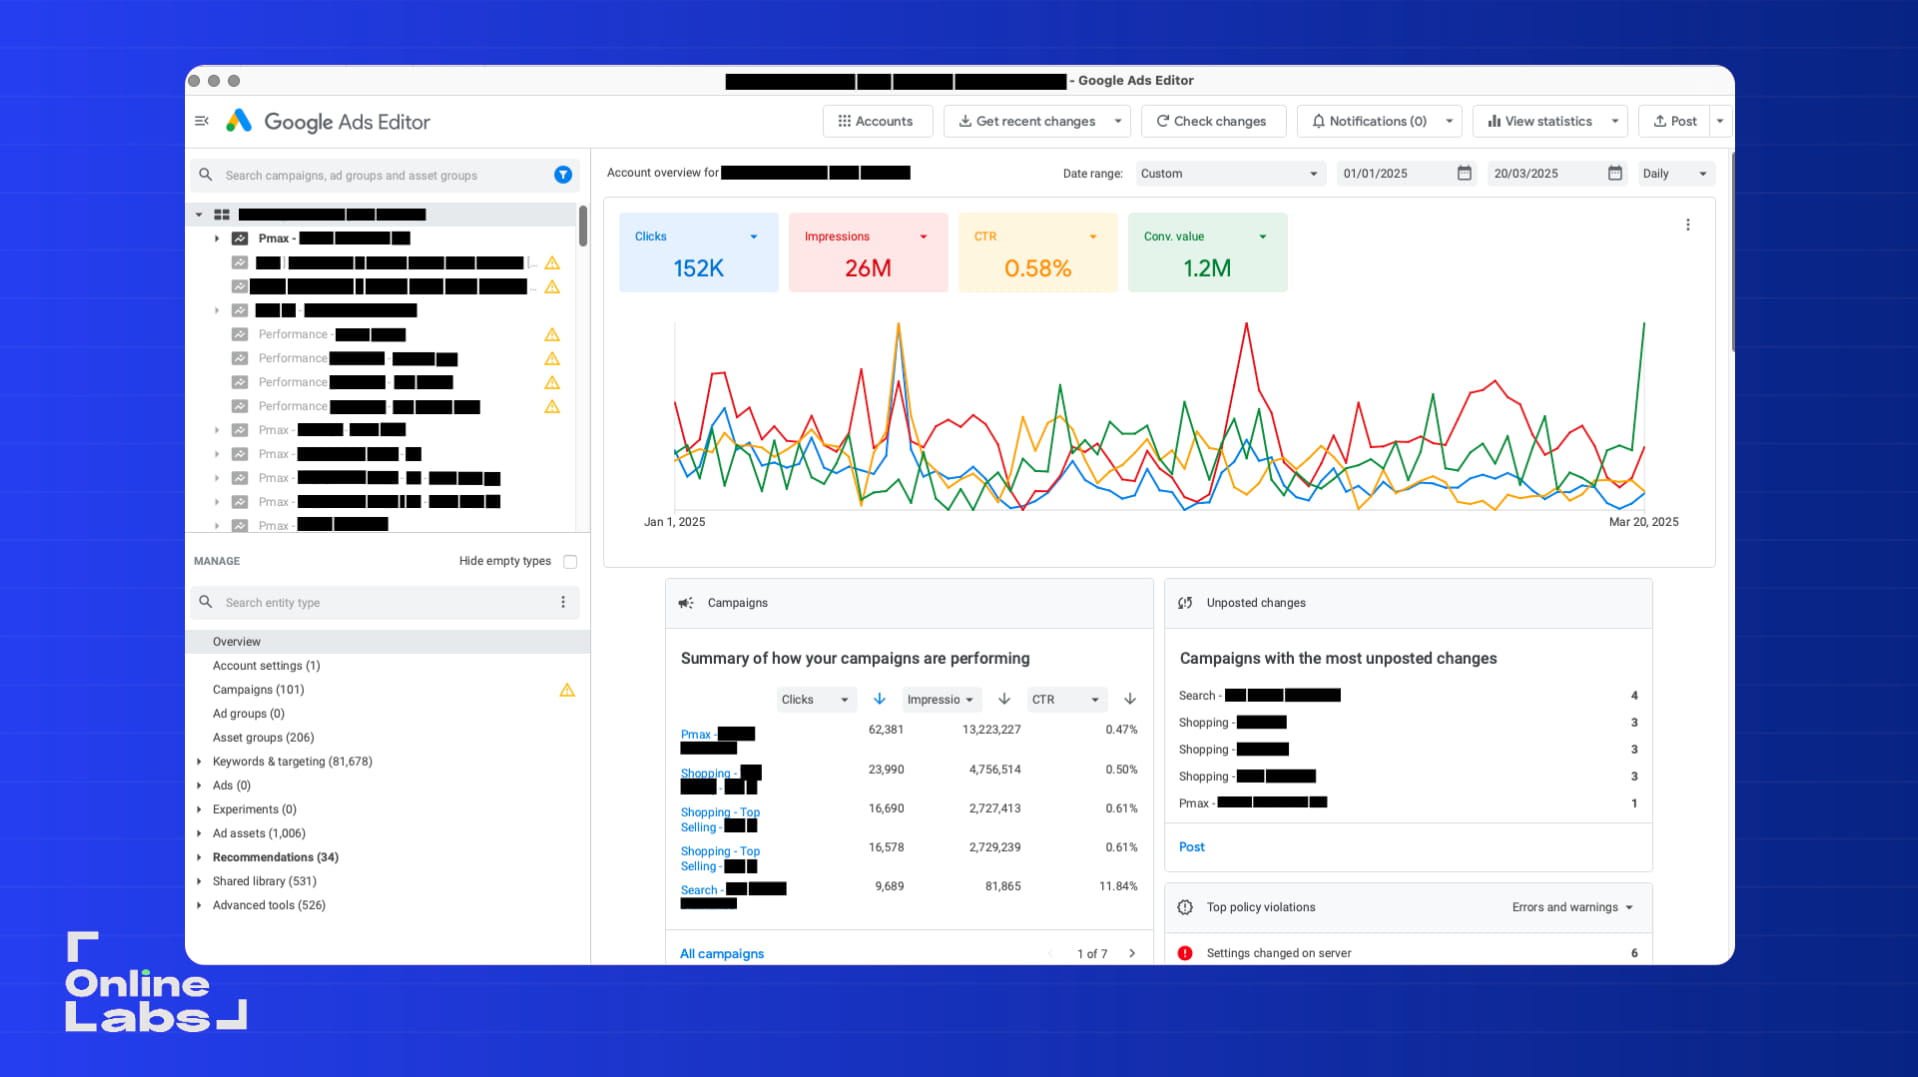Click the Google Ads Editor logo

(329, 121)
